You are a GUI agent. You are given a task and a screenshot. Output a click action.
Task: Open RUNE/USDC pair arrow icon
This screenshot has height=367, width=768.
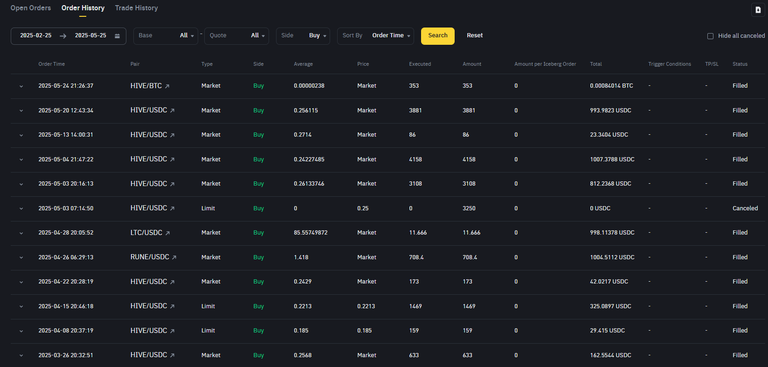pyautogui.click(x=174, y=257)
